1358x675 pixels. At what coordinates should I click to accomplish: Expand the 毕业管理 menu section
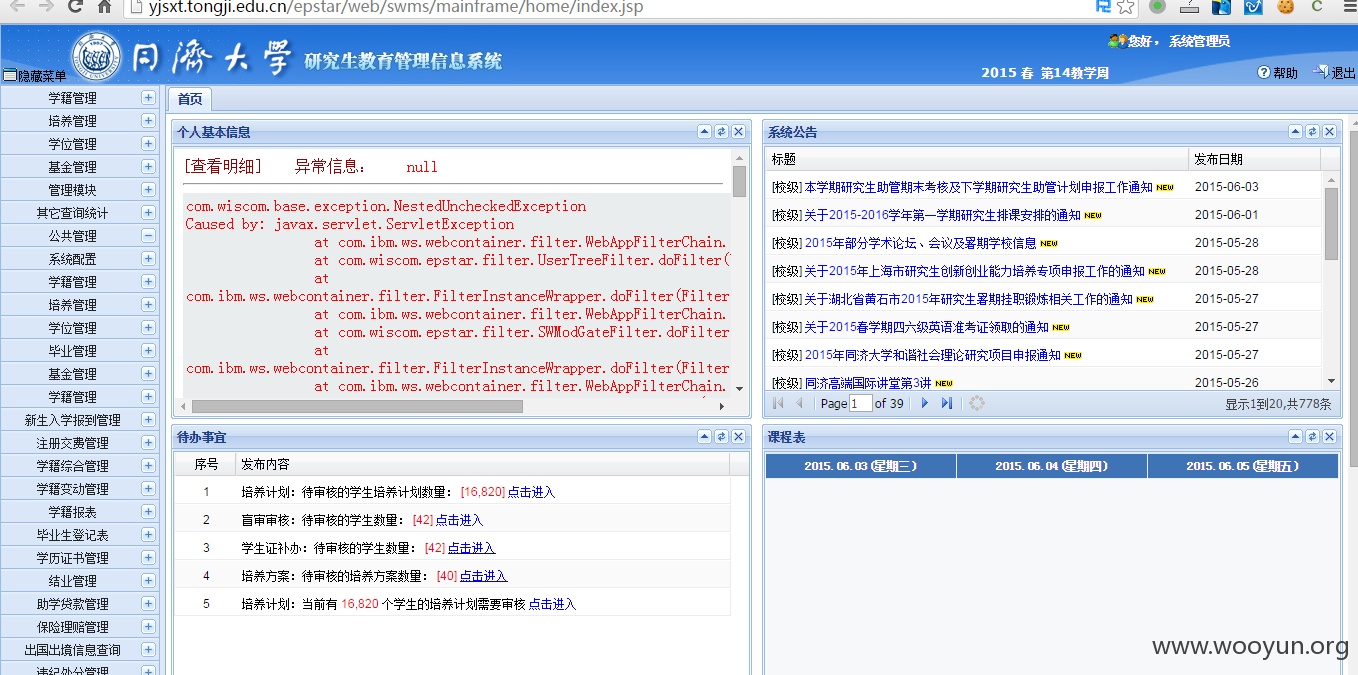click(148, 351)
